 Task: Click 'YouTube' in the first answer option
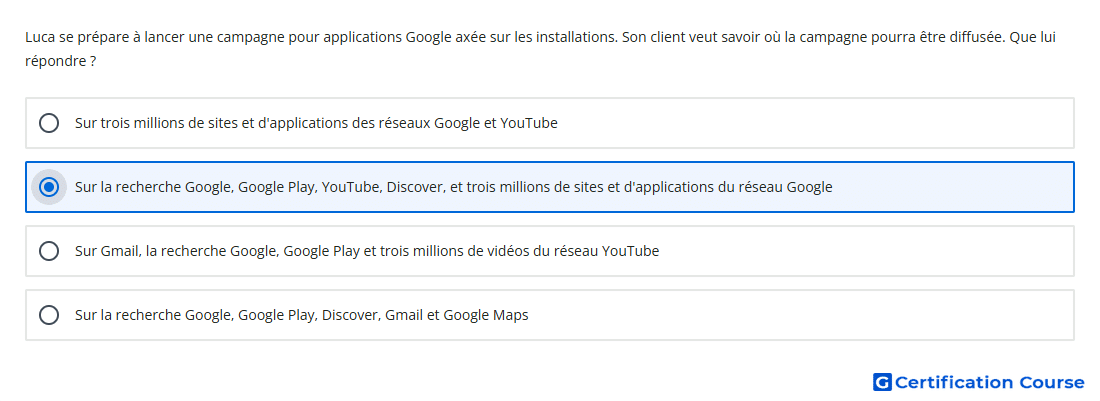[x=529, y=123]
